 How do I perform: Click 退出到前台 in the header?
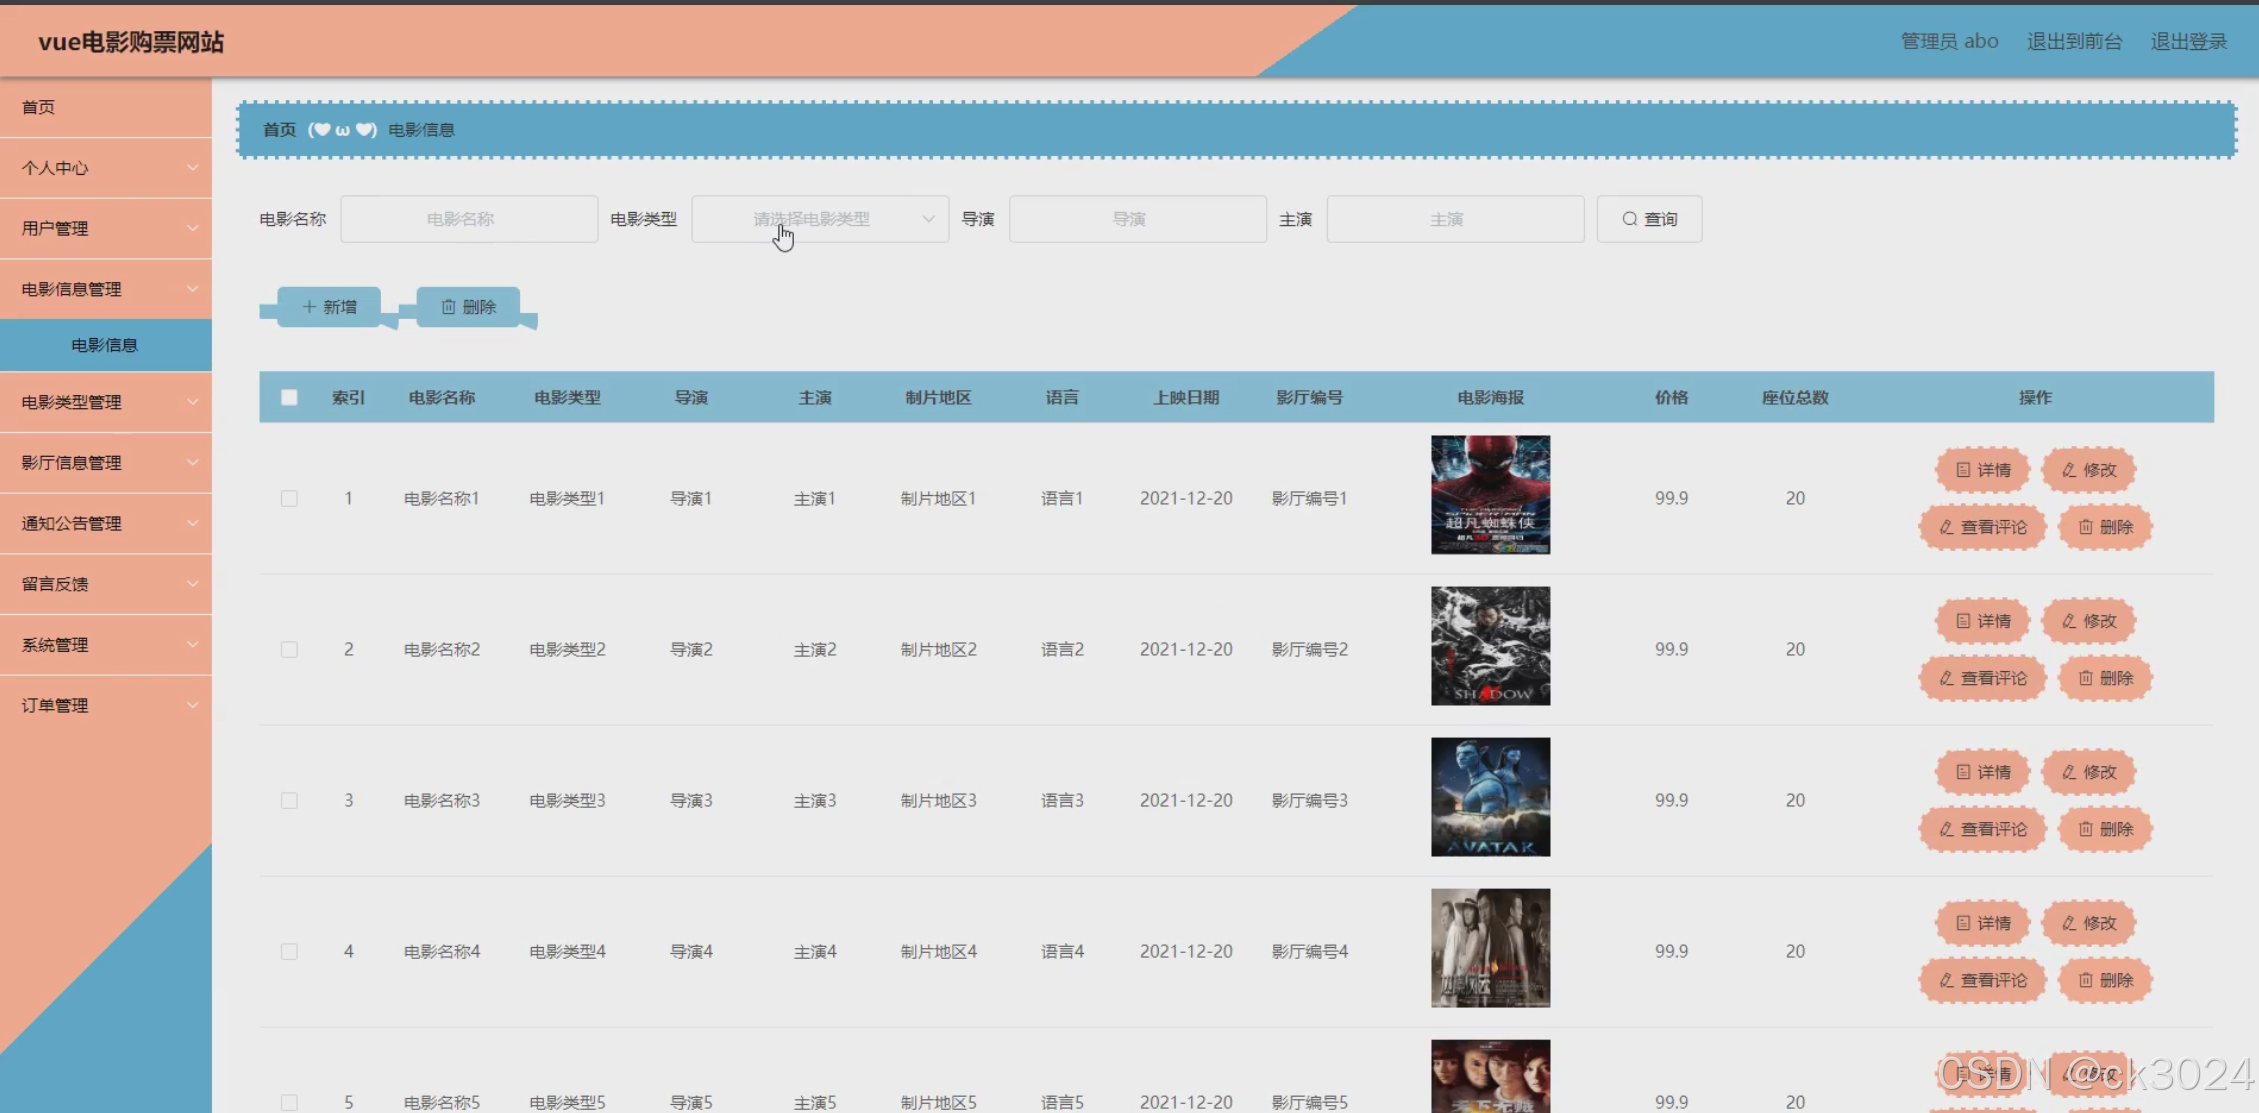tap(2074, 41)
